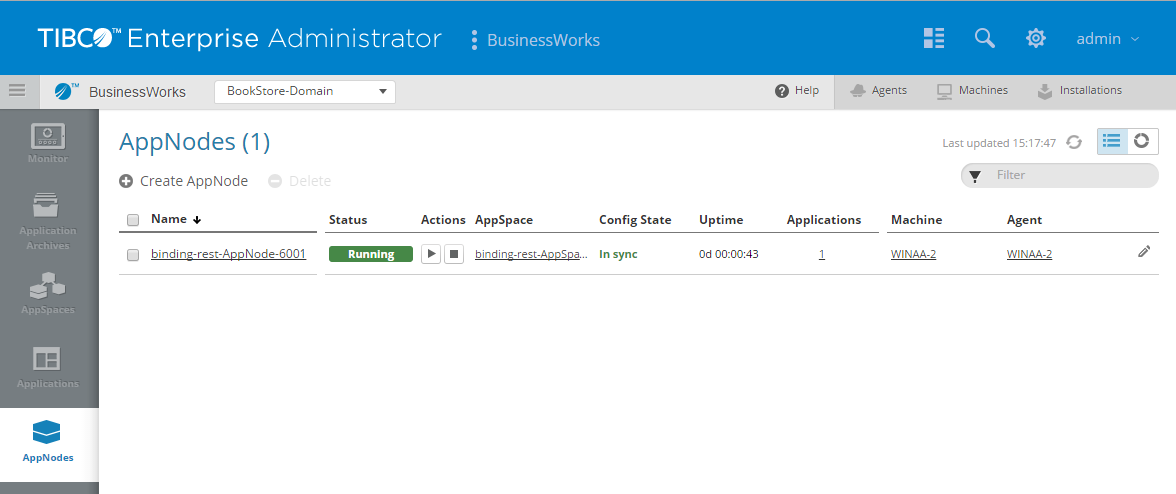Open the hamburger navigation menu

coord(16,91)
